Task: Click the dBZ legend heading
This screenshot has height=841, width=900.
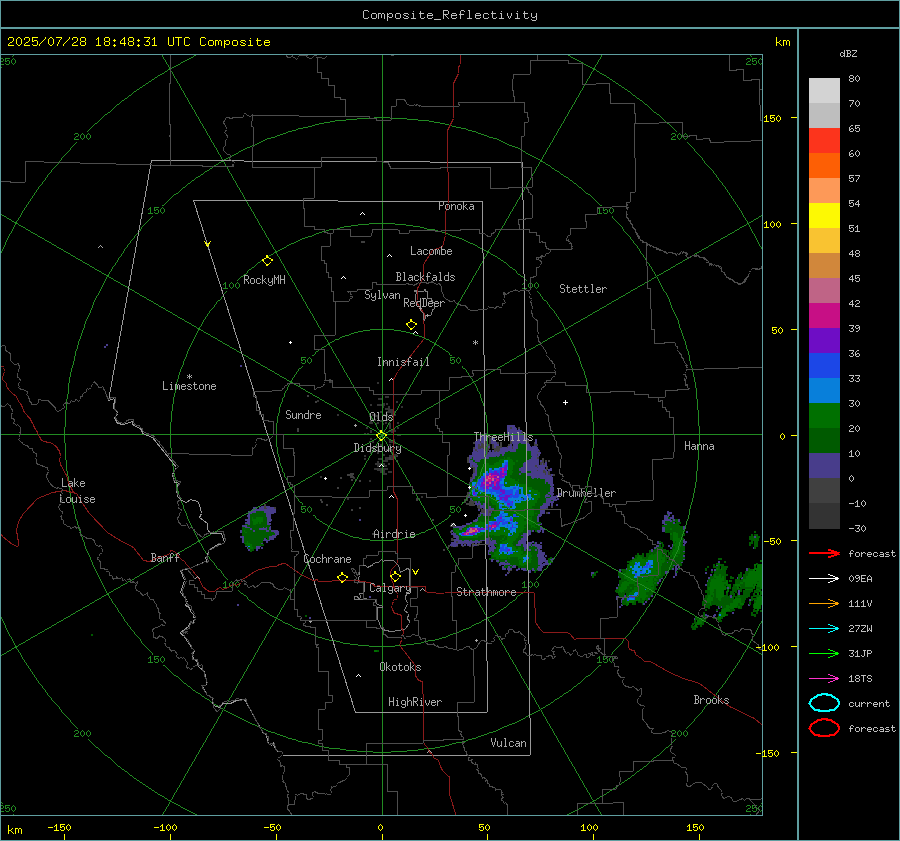Action: [848, 53]
